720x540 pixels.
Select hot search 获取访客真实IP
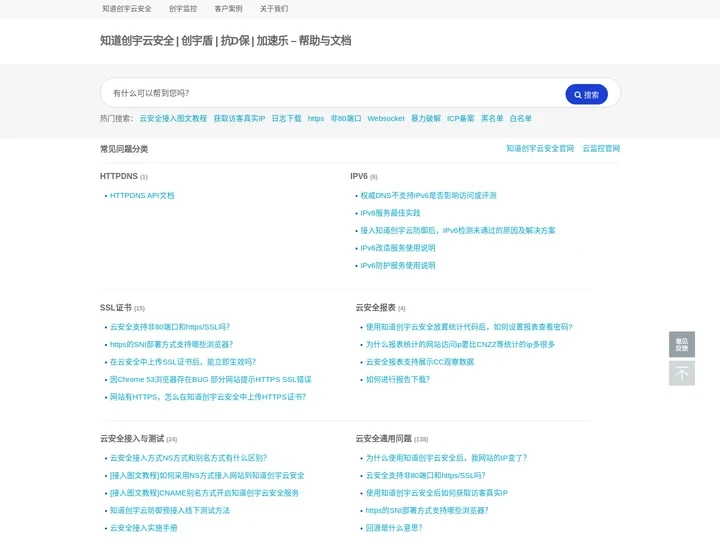click(239, 118)
